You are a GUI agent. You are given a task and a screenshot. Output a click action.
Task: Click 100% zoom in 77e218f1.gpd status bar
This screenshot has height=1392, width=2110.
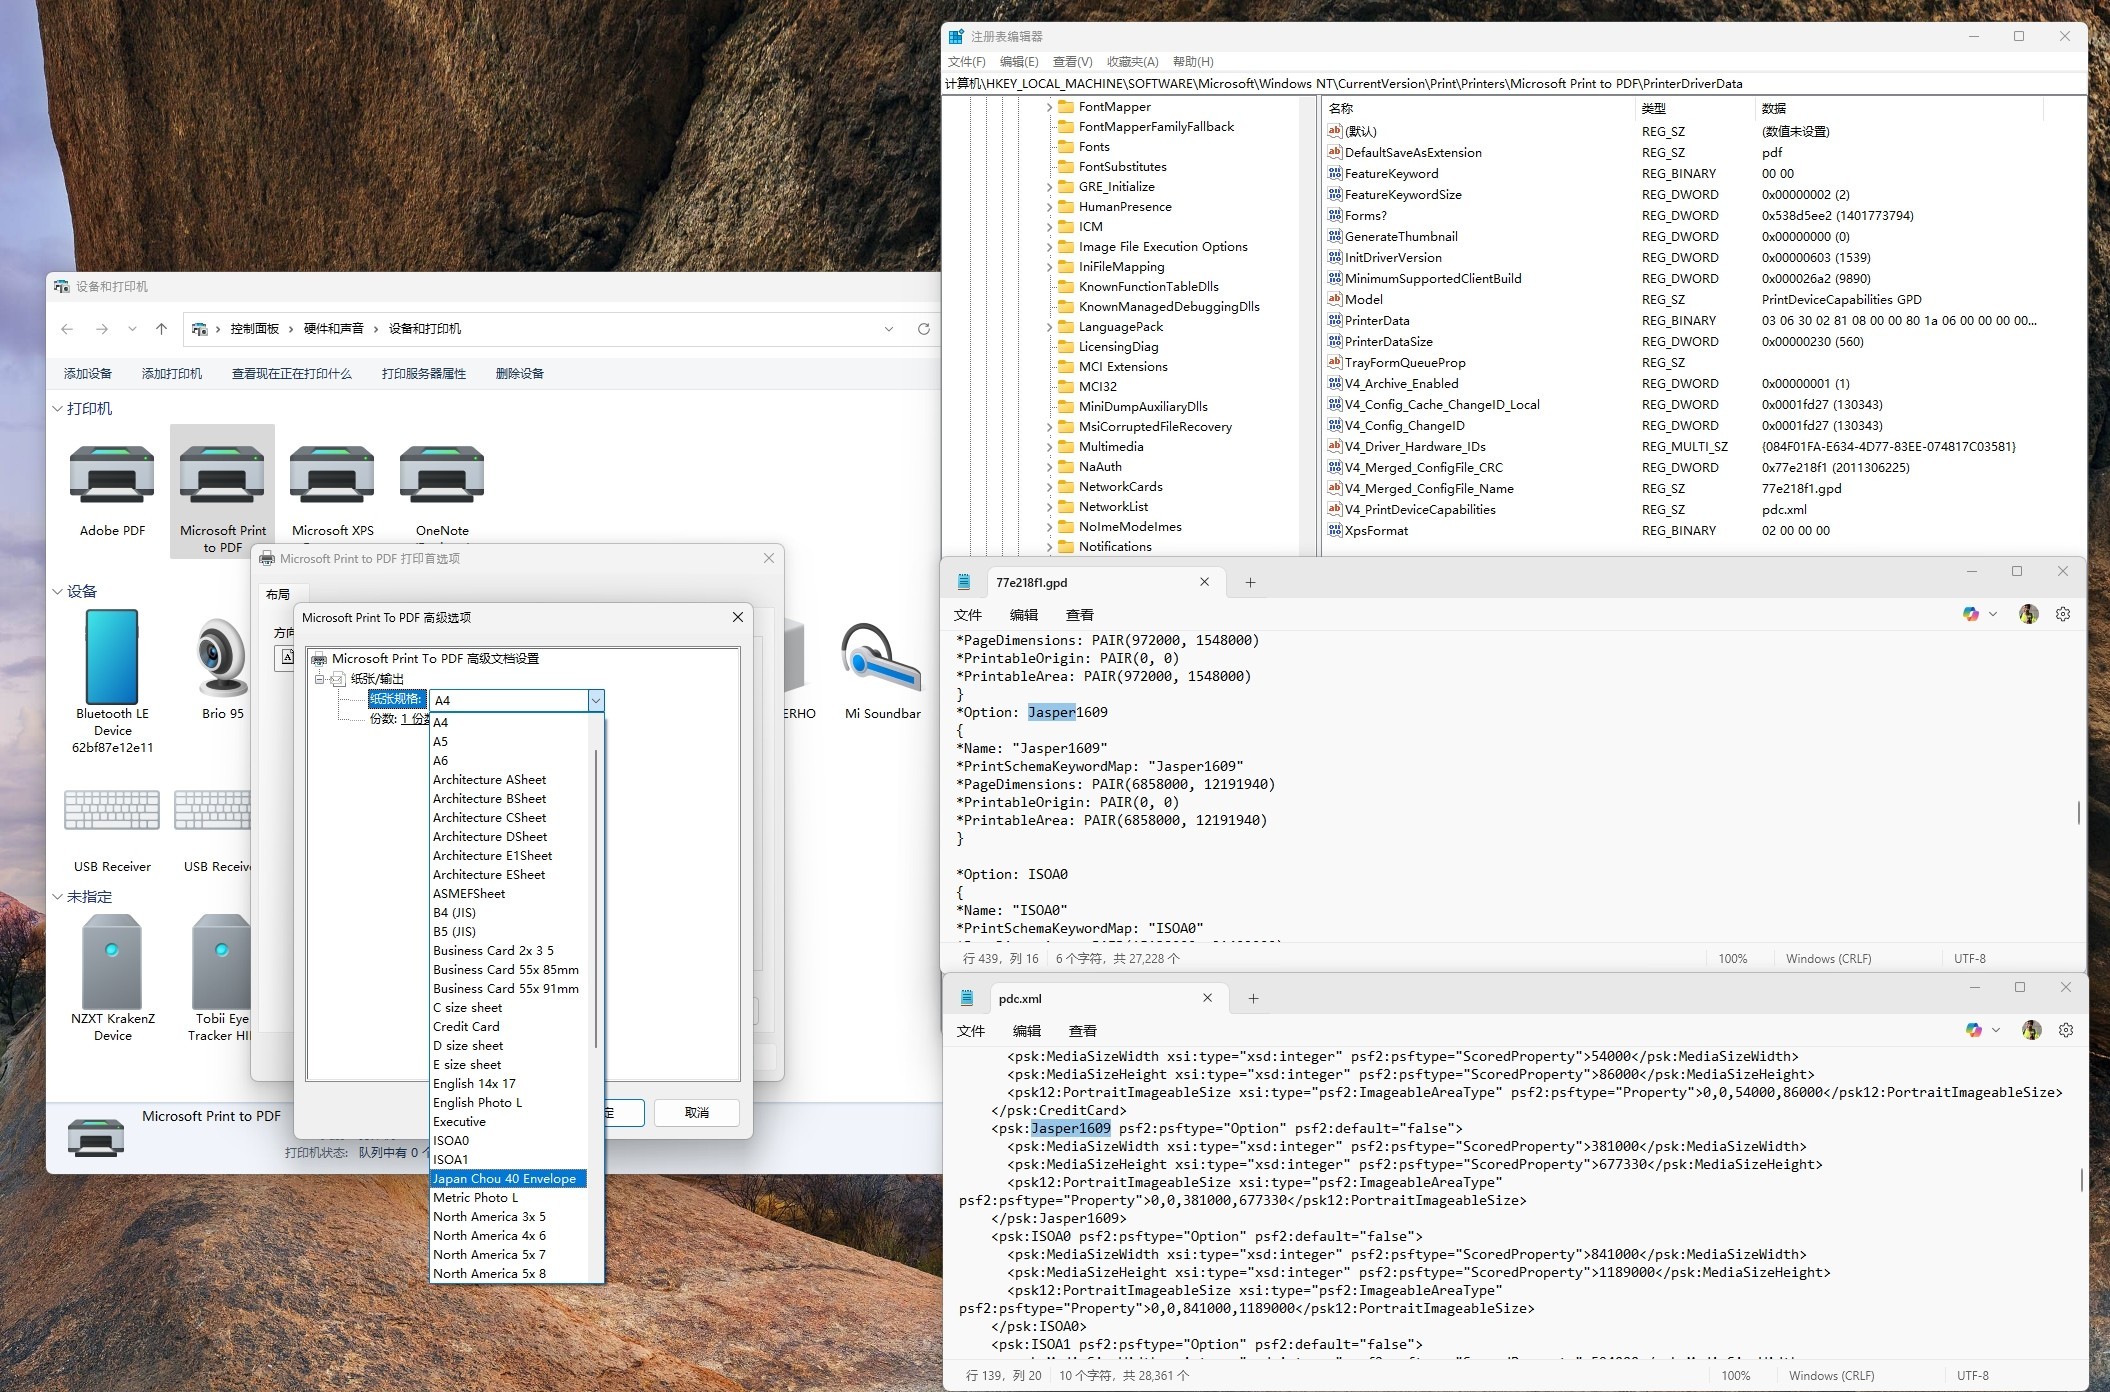tap(1733, 958)
